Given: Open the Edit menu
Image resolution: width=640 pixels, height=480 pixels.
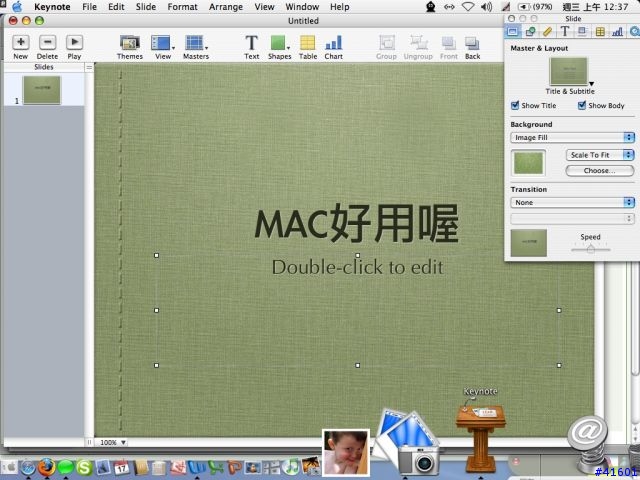Looking at the screenshot, I should click(x=116, y=7).
